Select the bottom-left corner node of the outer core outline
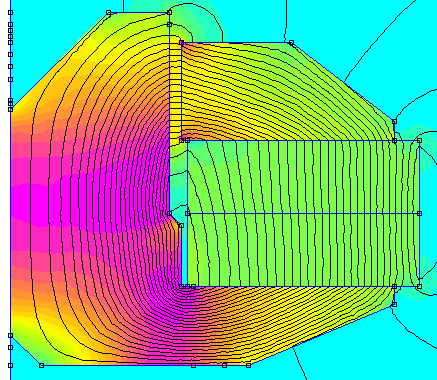 pos(41,366)
